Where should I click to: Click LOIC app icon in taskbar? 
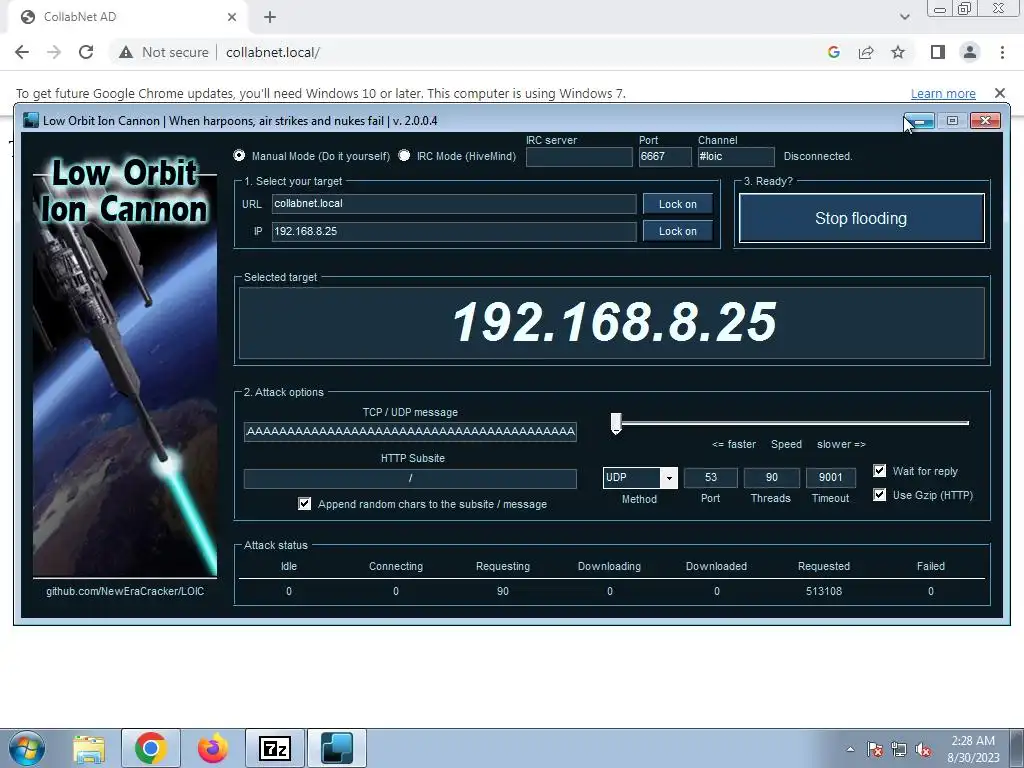(337, 748)
